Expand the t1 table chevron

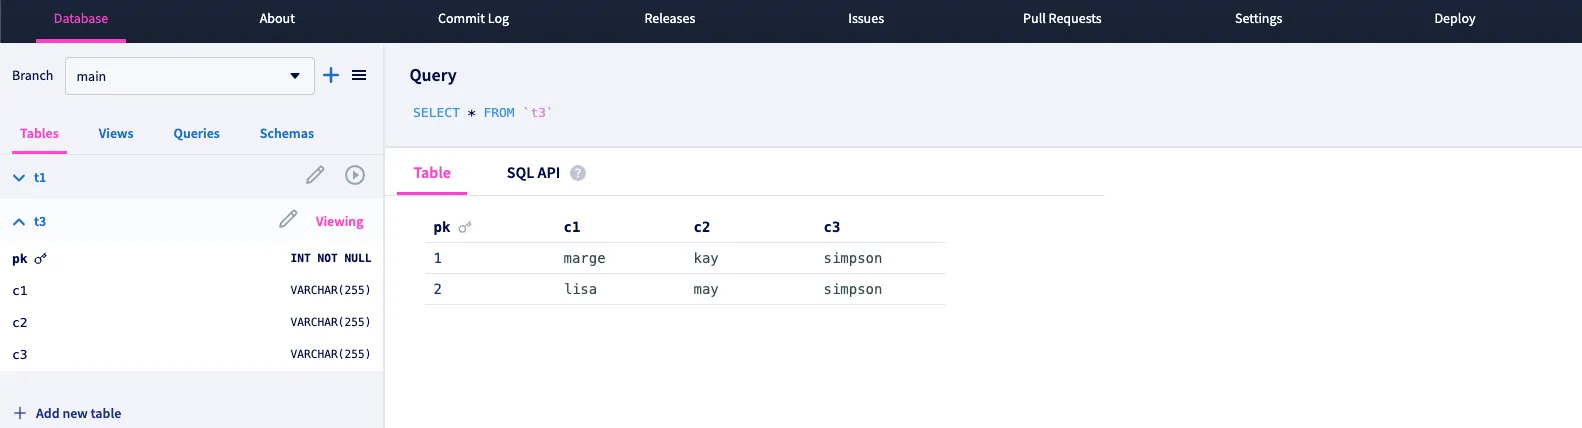tap(19, 178)
